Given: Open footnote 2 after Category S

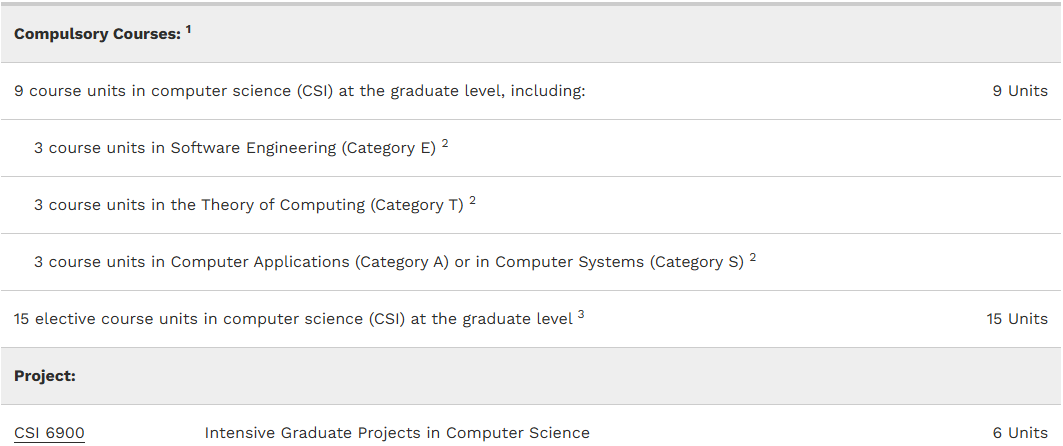Looking at the screenshot, I should tap(752, 257).
